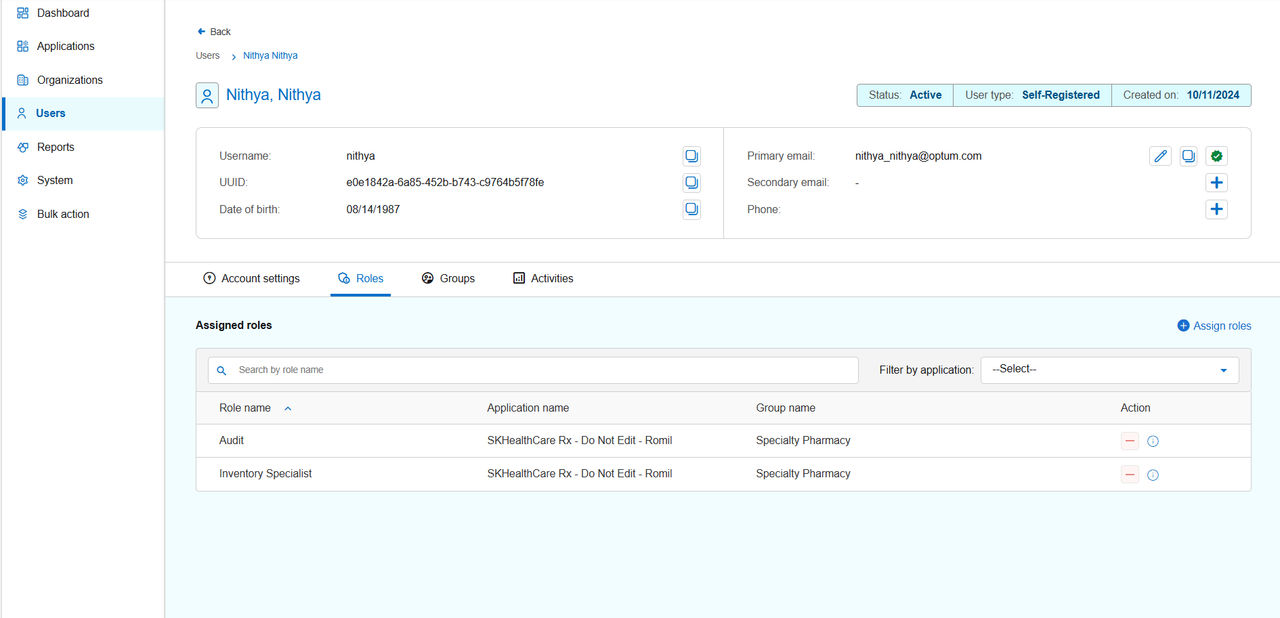Click the Assigned roles heading
The width and height of the screenshot is (1280, 618).
click(234, 326)
